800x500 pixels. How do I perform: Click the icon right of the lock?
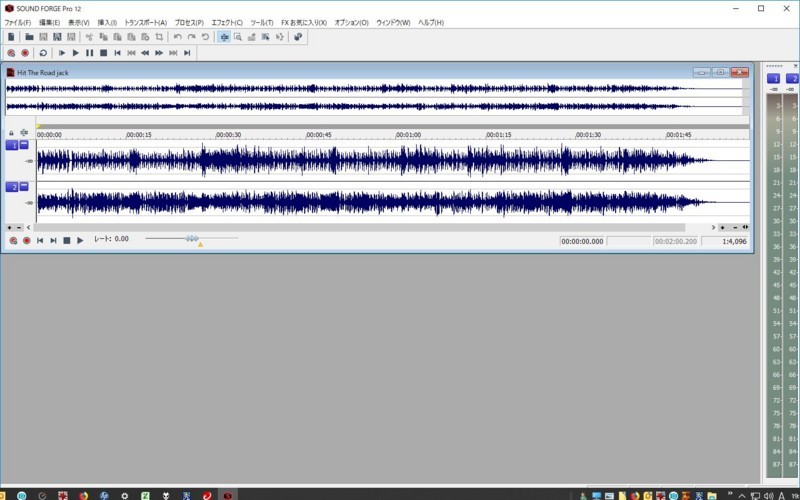(x=24, y=133)
